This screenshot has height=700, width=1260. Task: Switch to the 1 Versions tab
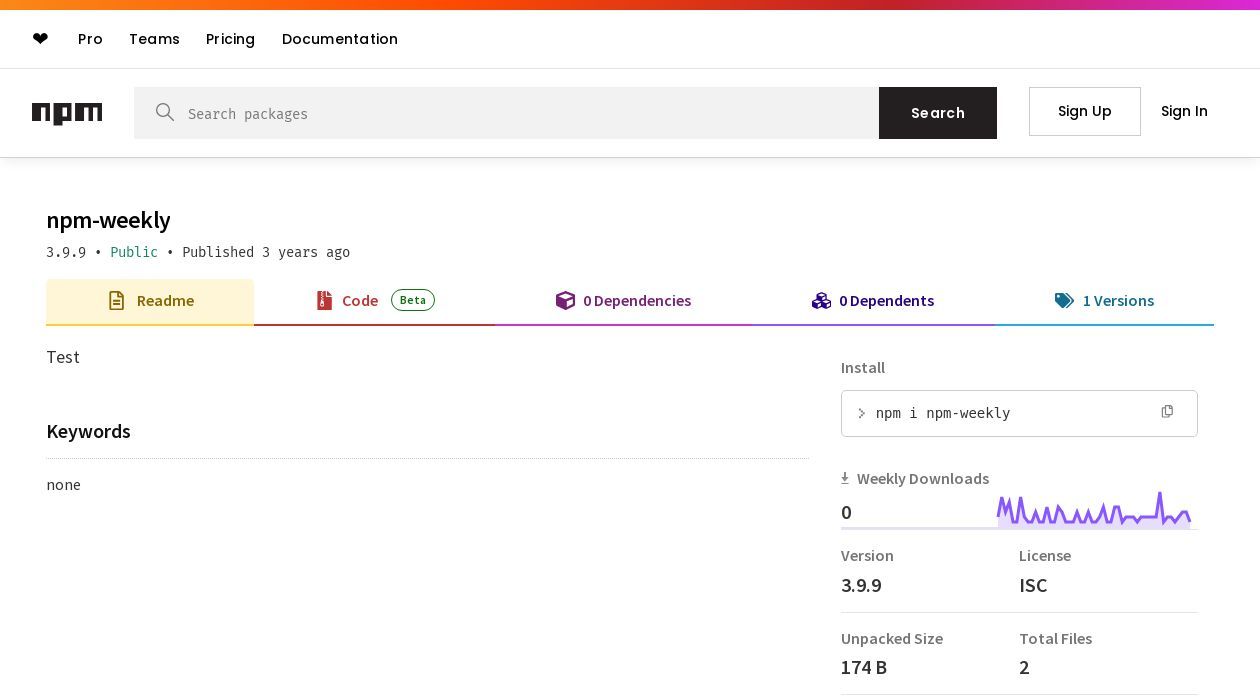[x=1117, y=301]
